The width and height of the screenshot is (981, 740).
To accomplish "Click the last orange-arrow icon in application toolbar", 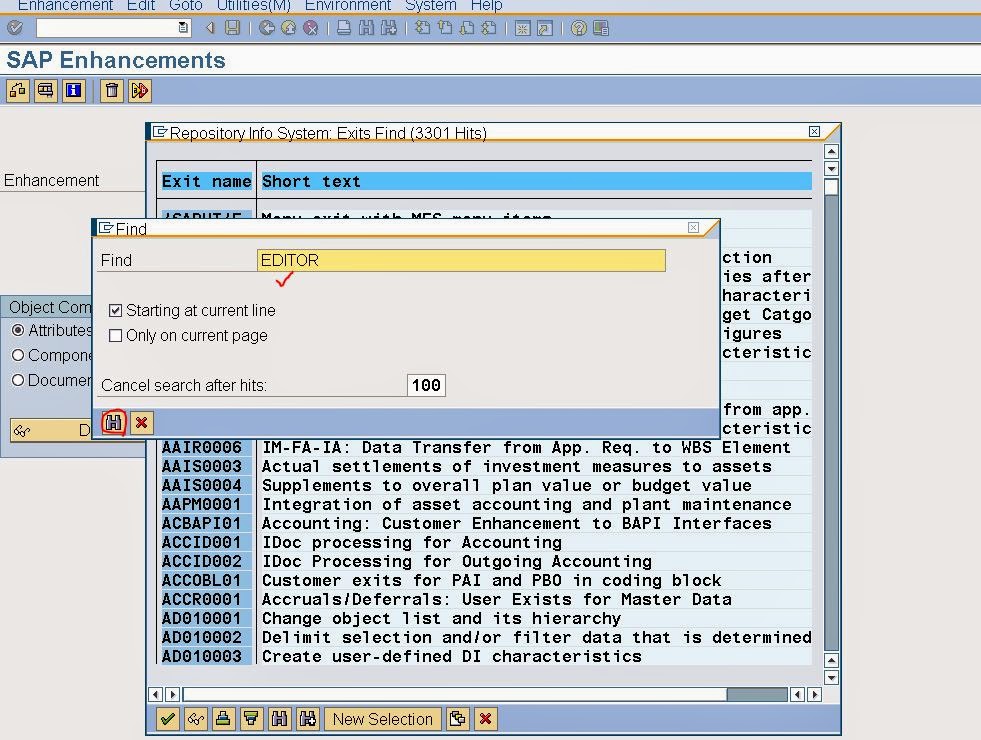I will tap(140, 91).
